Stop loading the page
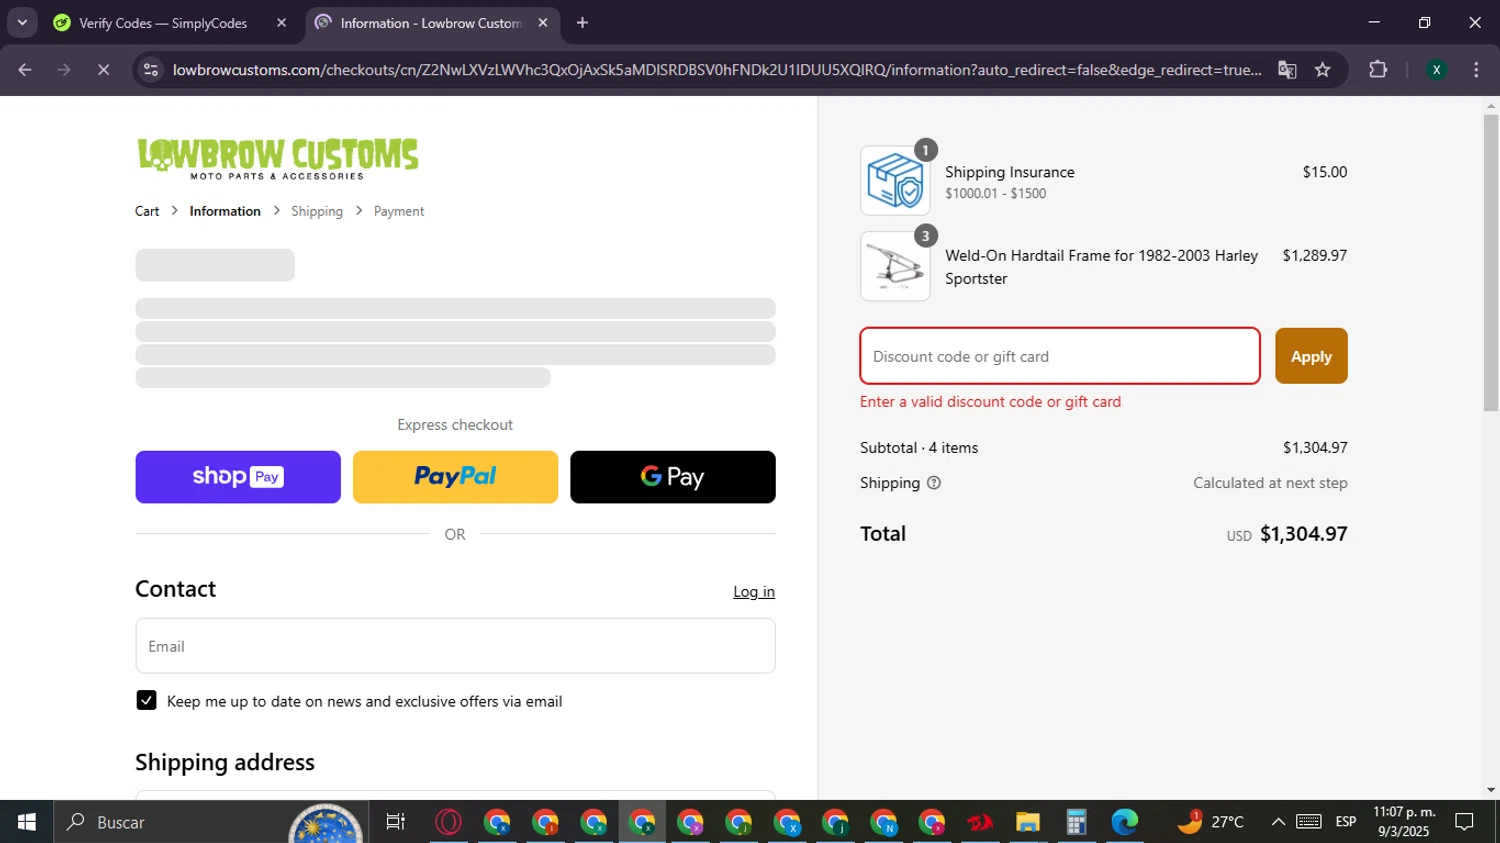The image size is (1500, 843). [x=104, y=70]
